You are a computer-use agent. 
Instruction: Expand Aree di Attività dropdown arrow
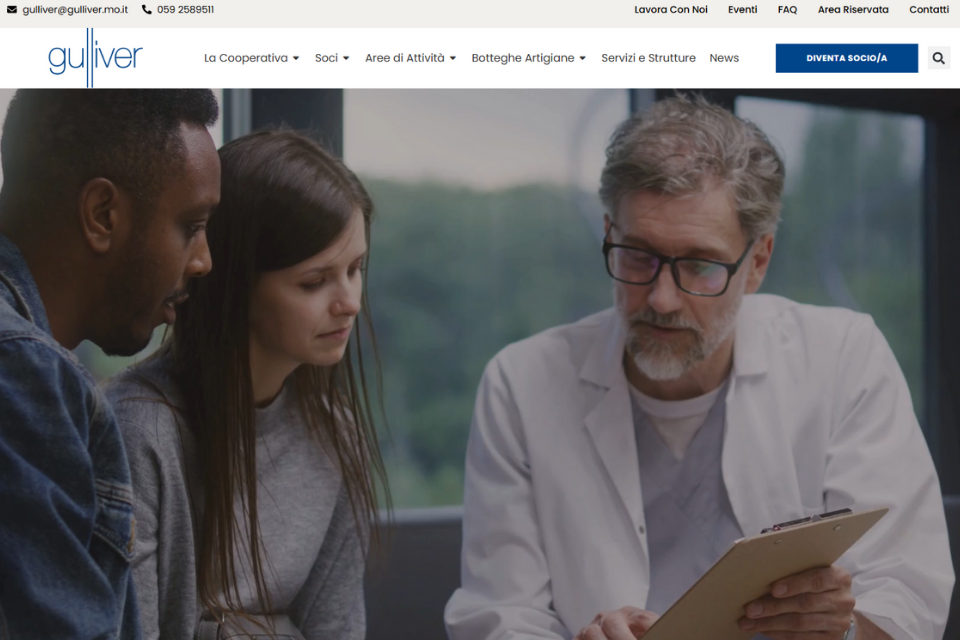coord(453,59)
